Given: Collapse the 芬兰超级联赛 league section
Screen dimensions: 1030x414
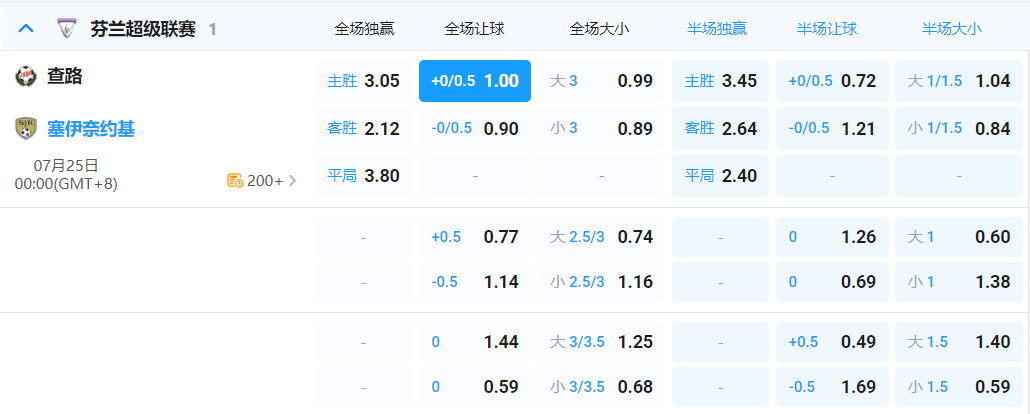Looking at the screenshot, I should coord(26,29).
